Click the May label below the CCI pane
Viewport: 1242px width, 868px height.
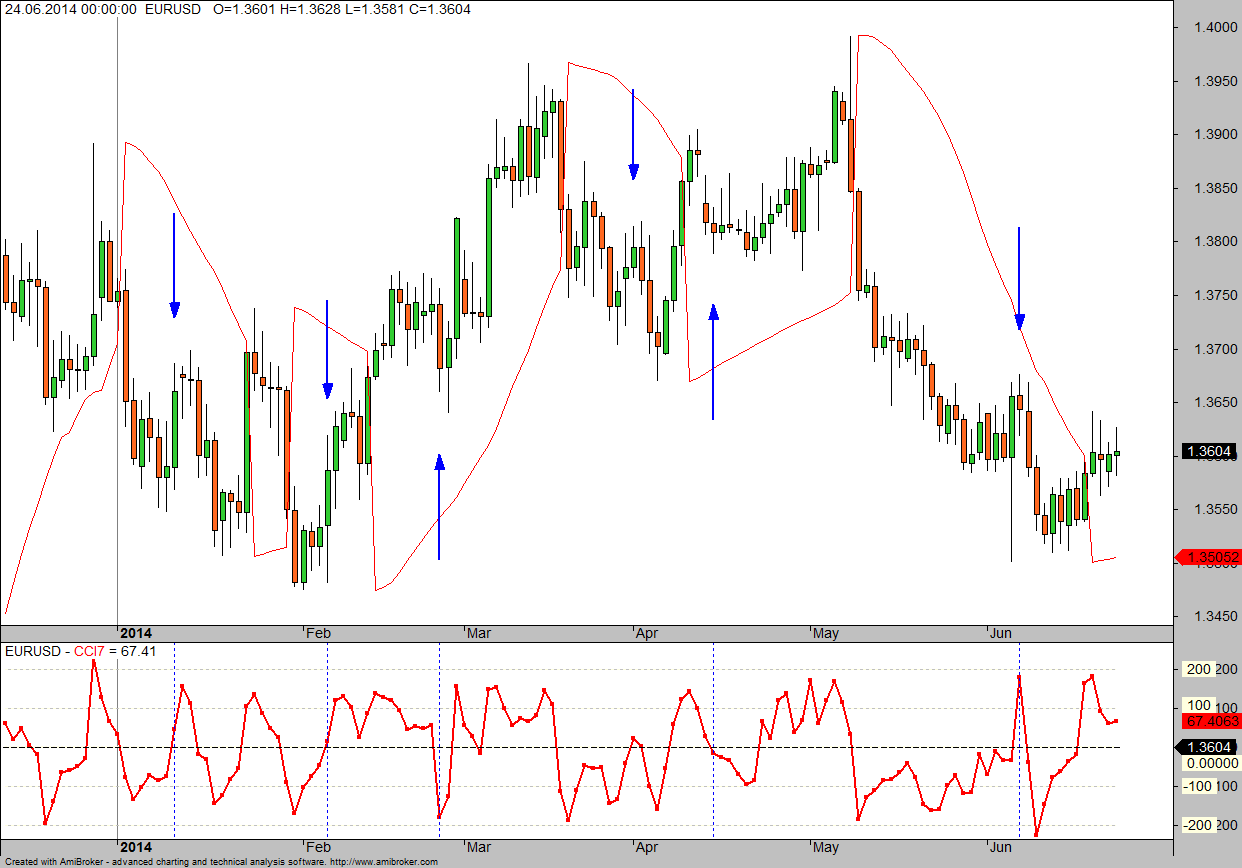click(x=826, y=848)
